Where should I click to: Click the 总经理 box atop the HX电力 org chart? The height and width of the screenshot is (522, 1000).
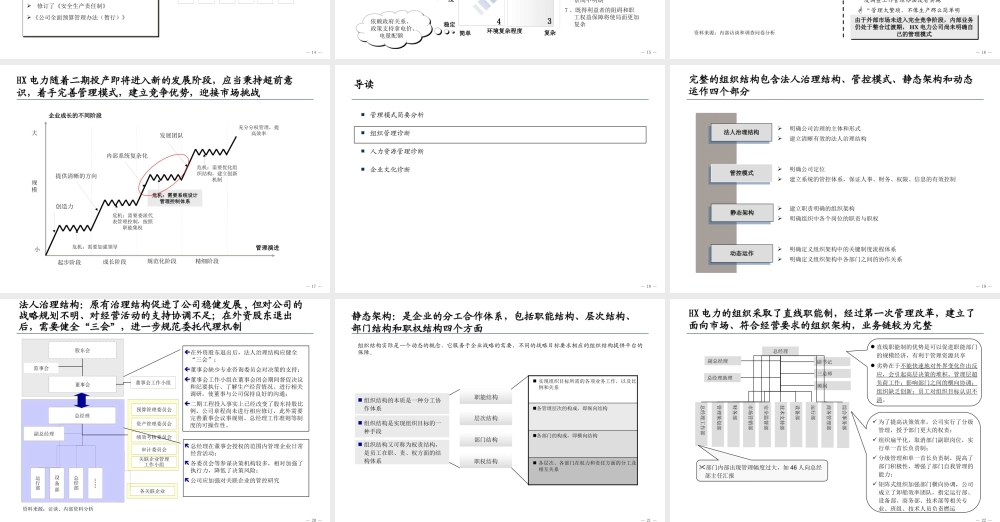coord(780,351)
